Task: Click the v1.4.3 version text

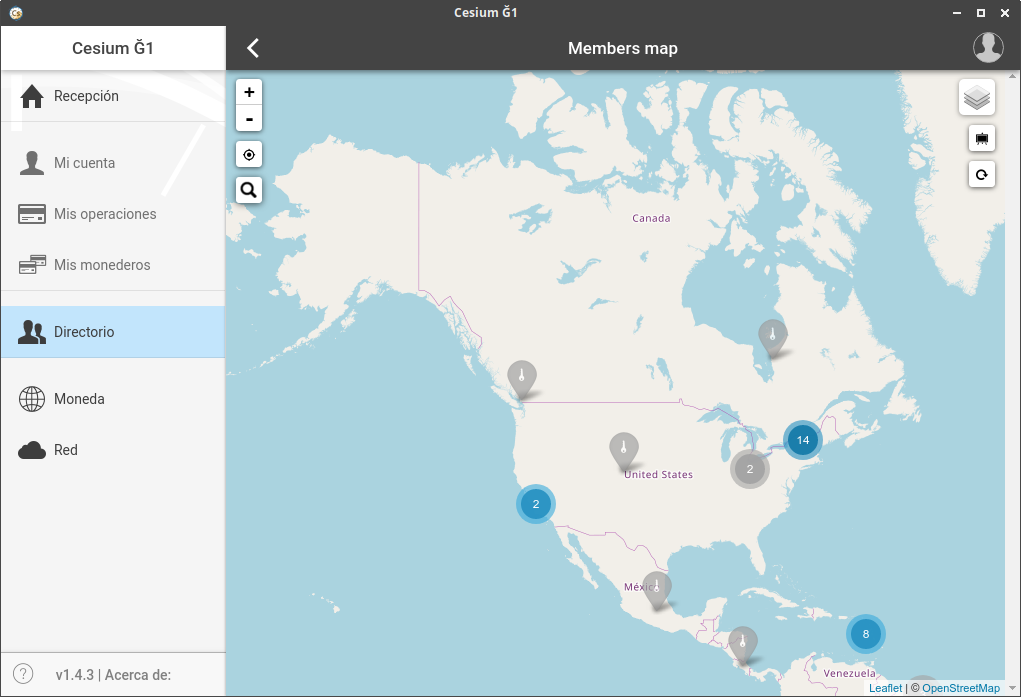Action: (75, 675)
